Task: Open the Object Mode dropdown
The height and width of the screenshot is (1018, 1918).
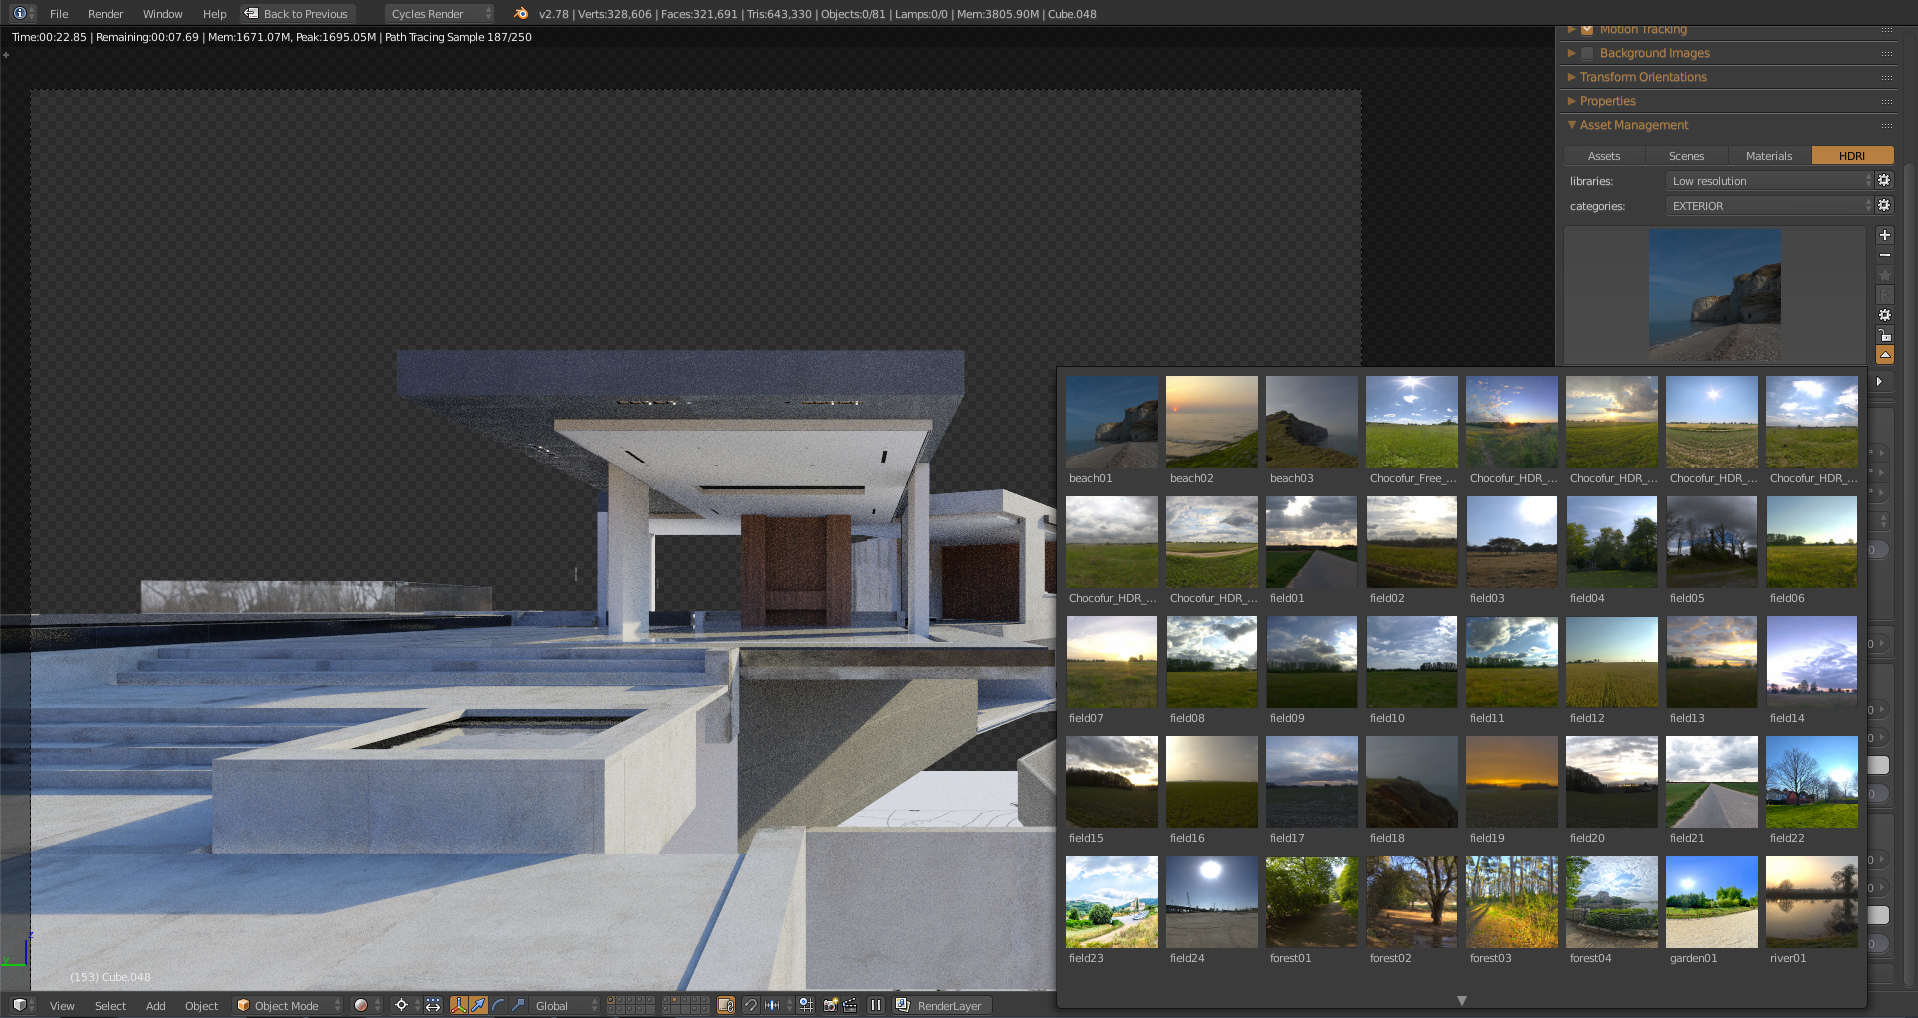Action: click(288, 1005)
